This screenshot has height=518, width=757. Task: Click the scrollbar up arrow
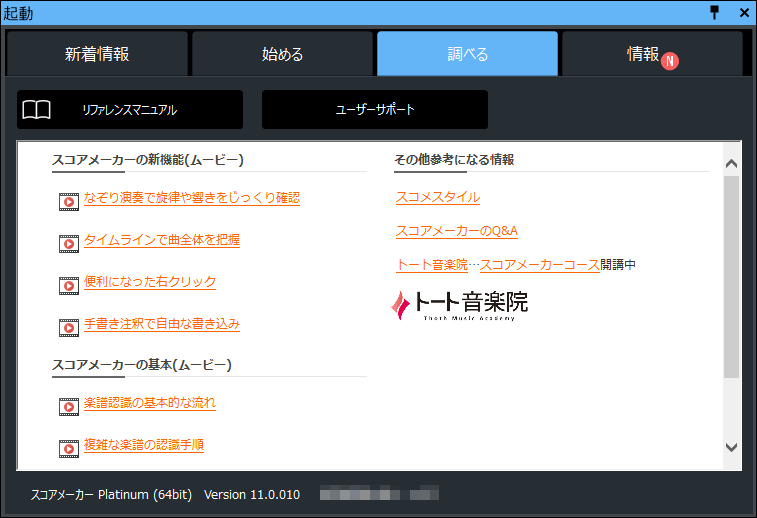(731, 163)
